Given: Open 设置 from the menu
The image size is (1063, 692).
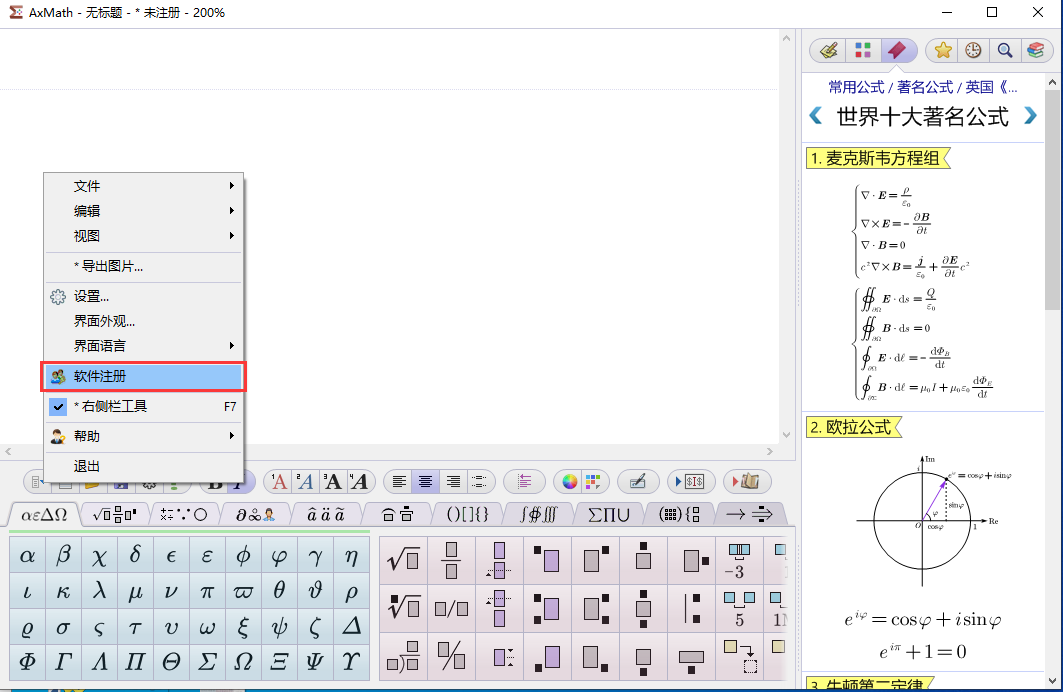Looking at the screenshot, I should [143, 296].
